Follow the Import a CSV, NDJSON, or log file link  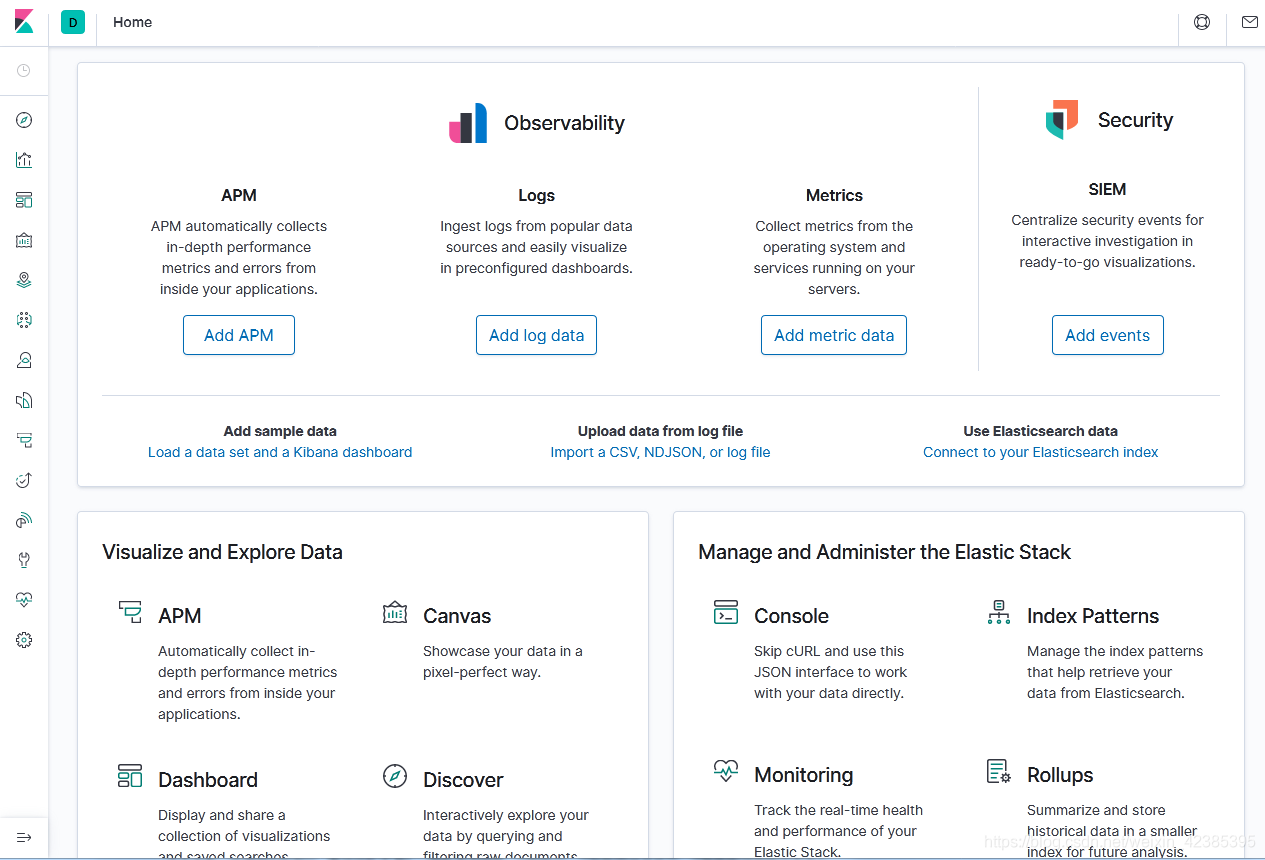click(x=660, y=452)
